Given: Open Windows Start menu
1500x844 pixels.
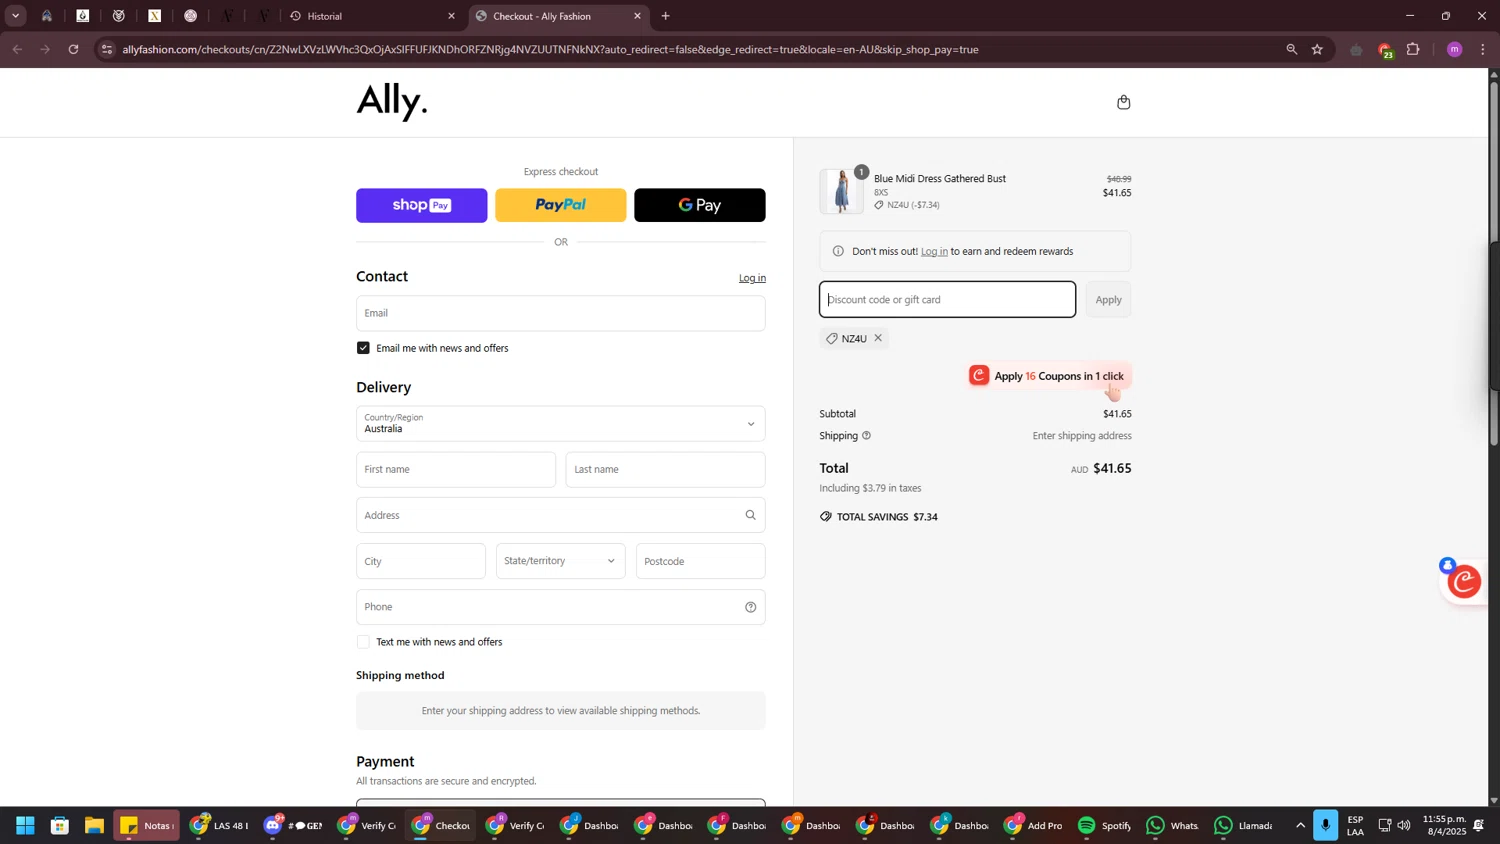Looking at the screenshot, I should point(25,826).
